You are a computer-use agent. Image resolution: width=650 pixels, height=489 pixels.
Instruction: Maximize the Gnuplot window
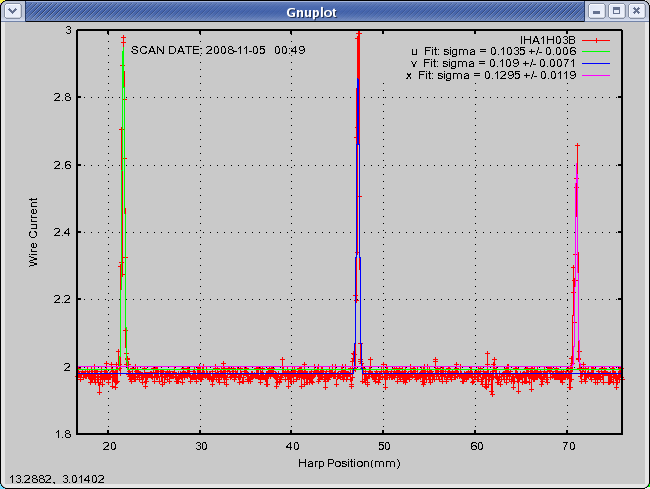616,11
